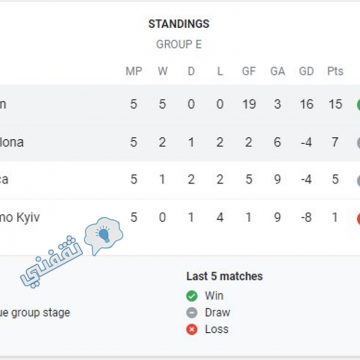Open the team name ending in Kyiv
Viewport: 360px width, 360px height.
tap(20, 218)
